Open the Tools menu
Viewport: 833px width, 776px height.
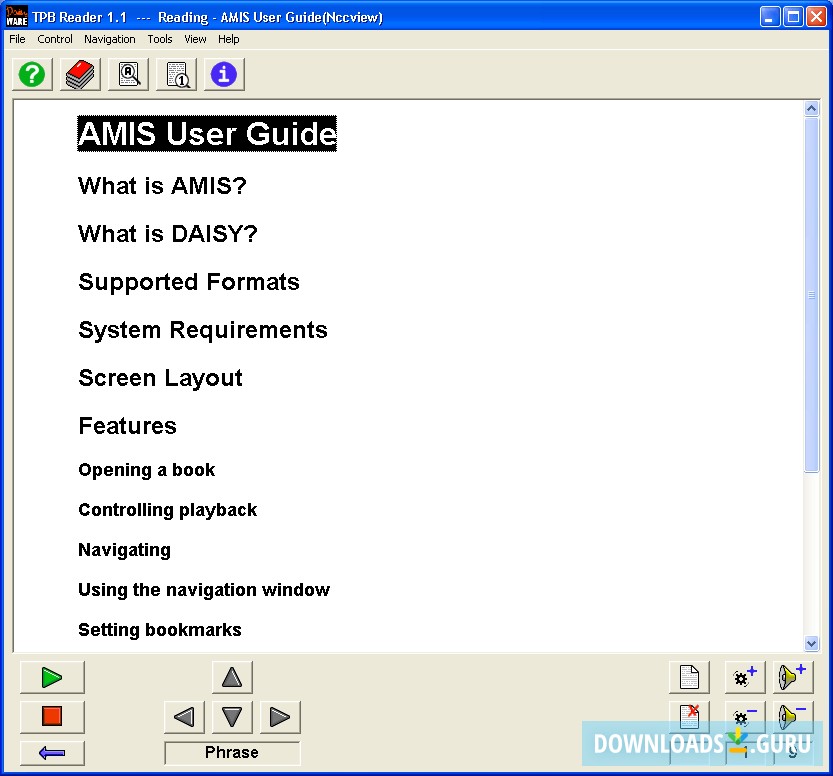coord(160,39)
